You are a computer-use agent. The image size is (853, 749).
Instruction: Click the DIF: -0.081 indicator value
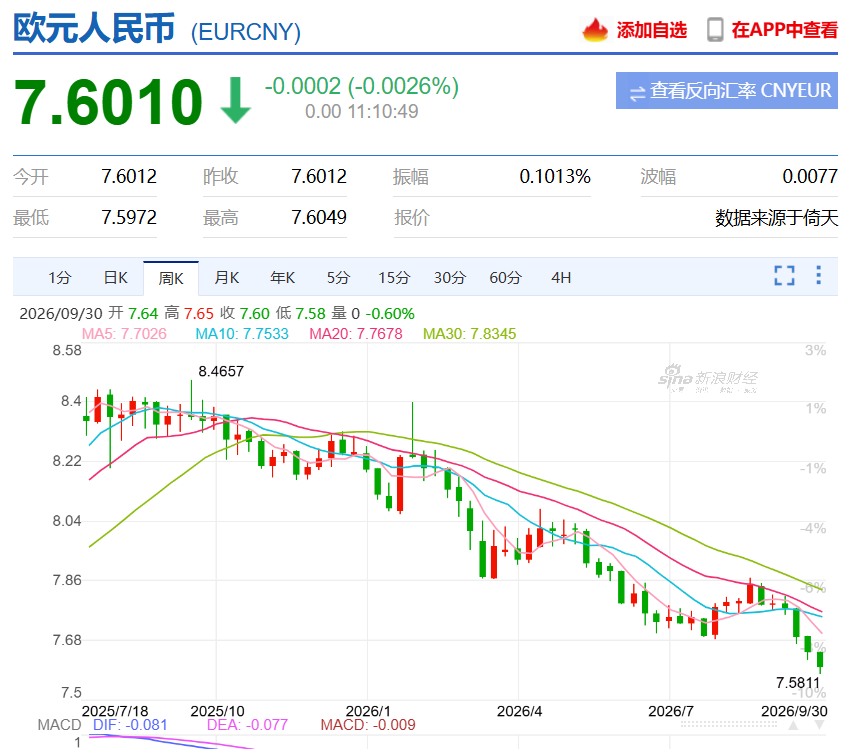click(x=130, y=725)
